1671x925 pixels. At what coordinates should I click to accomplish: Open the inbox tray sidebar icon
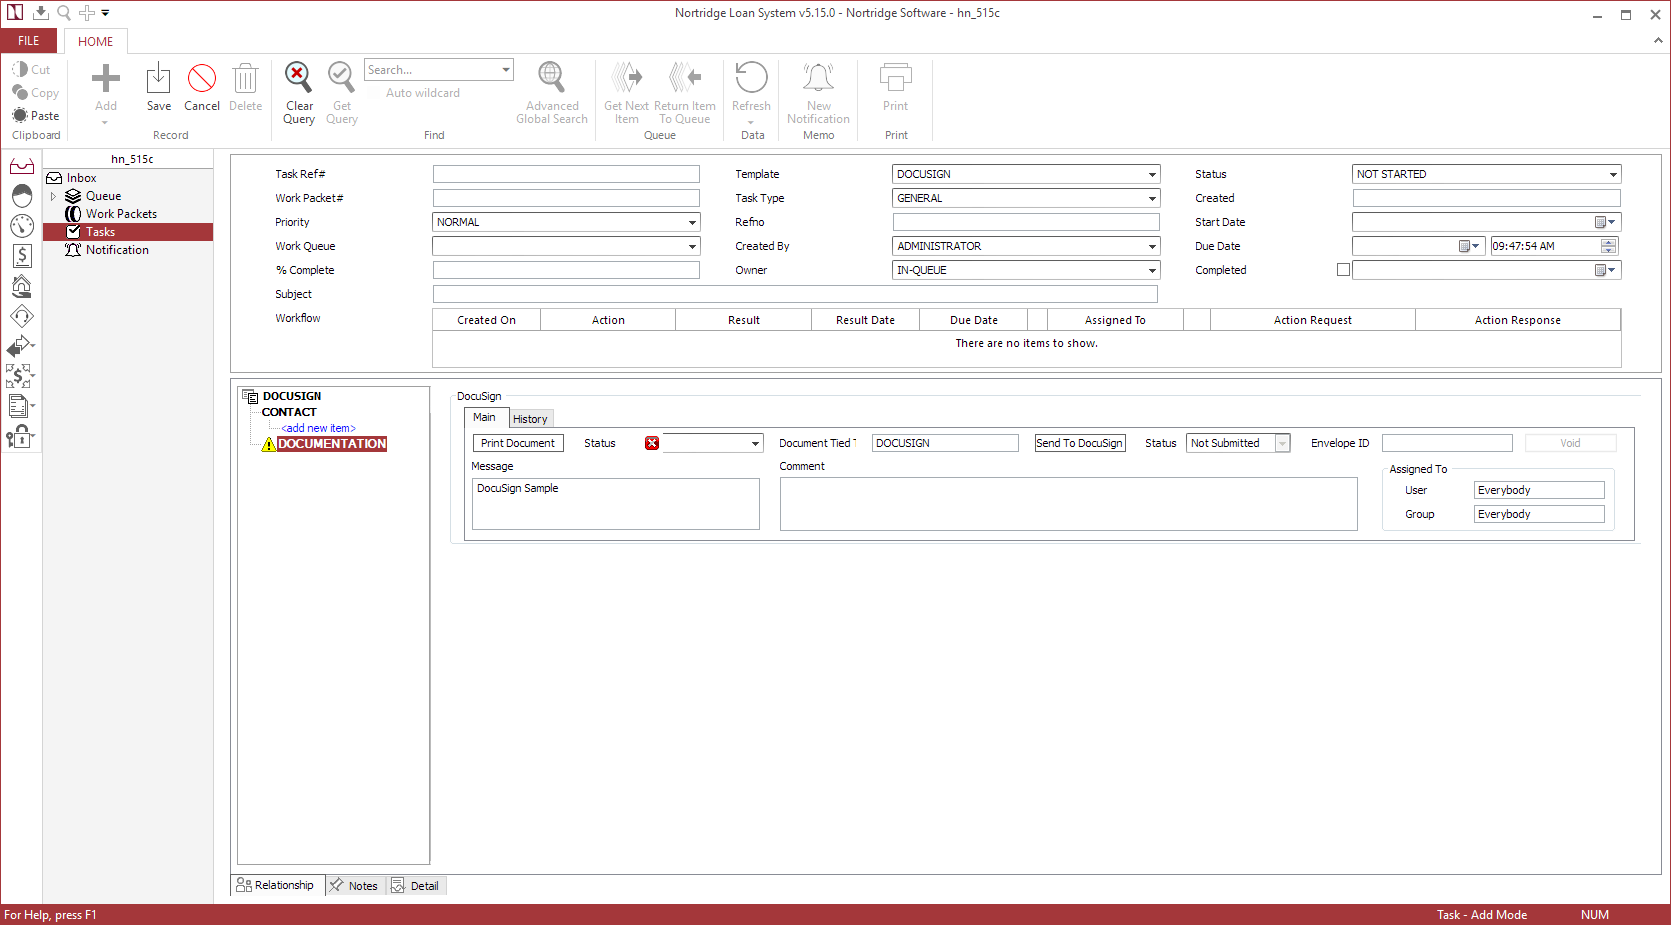tap(22, 166)
